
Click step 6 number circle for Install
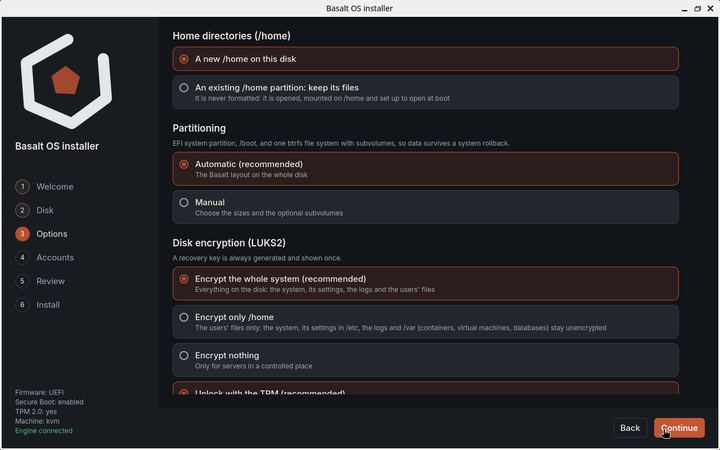[x=22, y=305]
